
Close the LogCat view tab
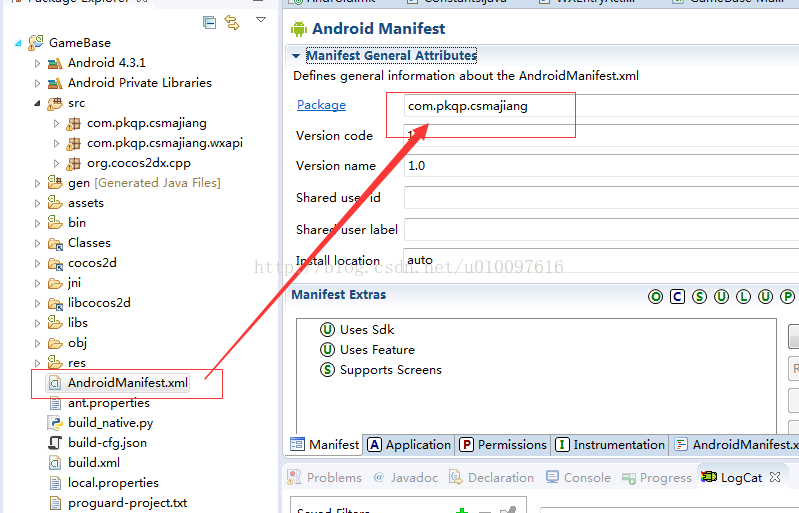point(775,477)
